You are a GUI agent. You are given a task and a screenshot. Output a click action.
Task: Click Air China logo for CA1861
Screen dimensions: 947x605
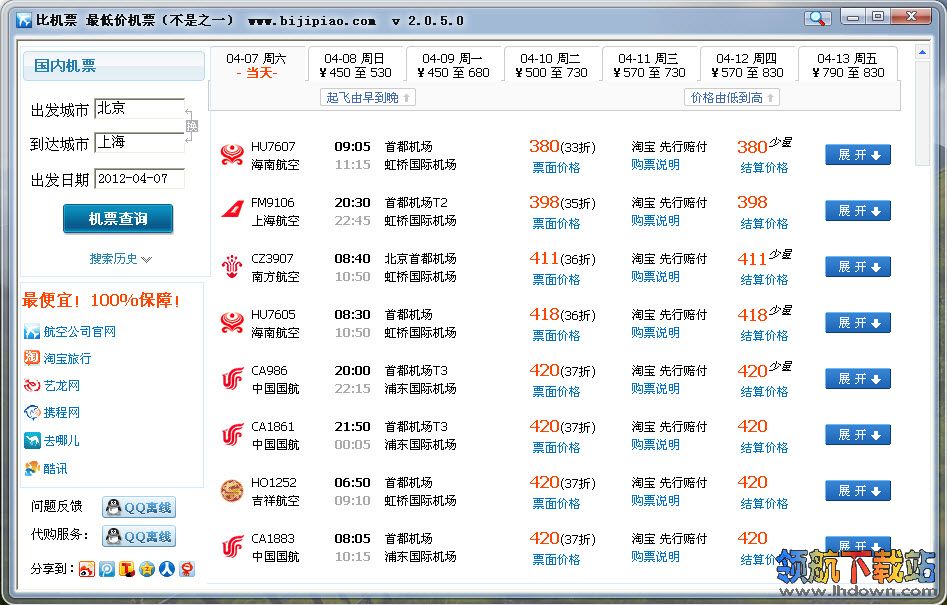click(x=232, y=435)
